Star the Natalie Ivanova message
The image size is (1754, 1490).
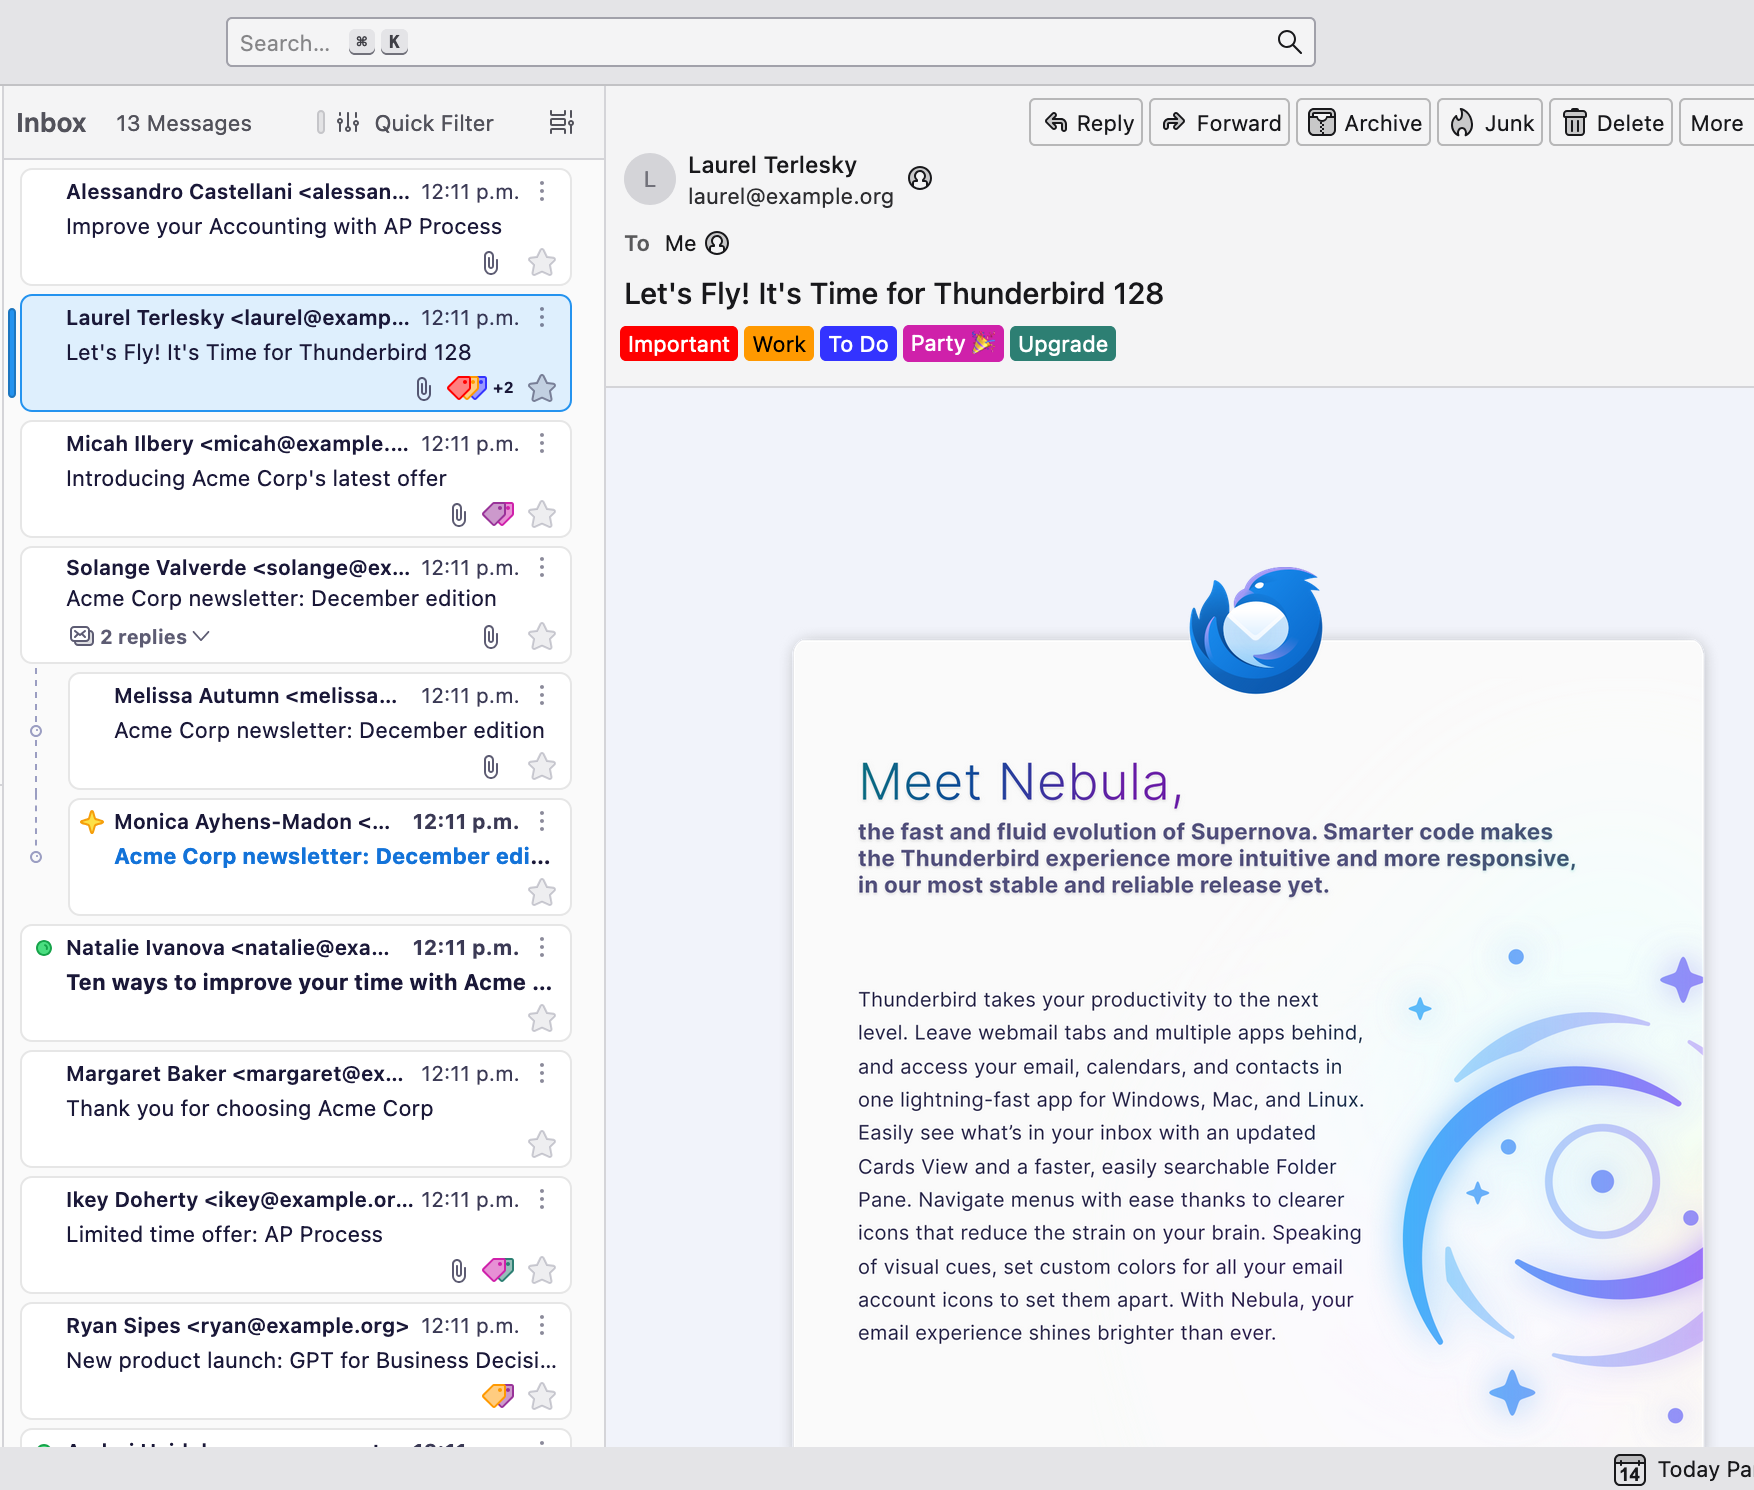[x=542, y=1018]
